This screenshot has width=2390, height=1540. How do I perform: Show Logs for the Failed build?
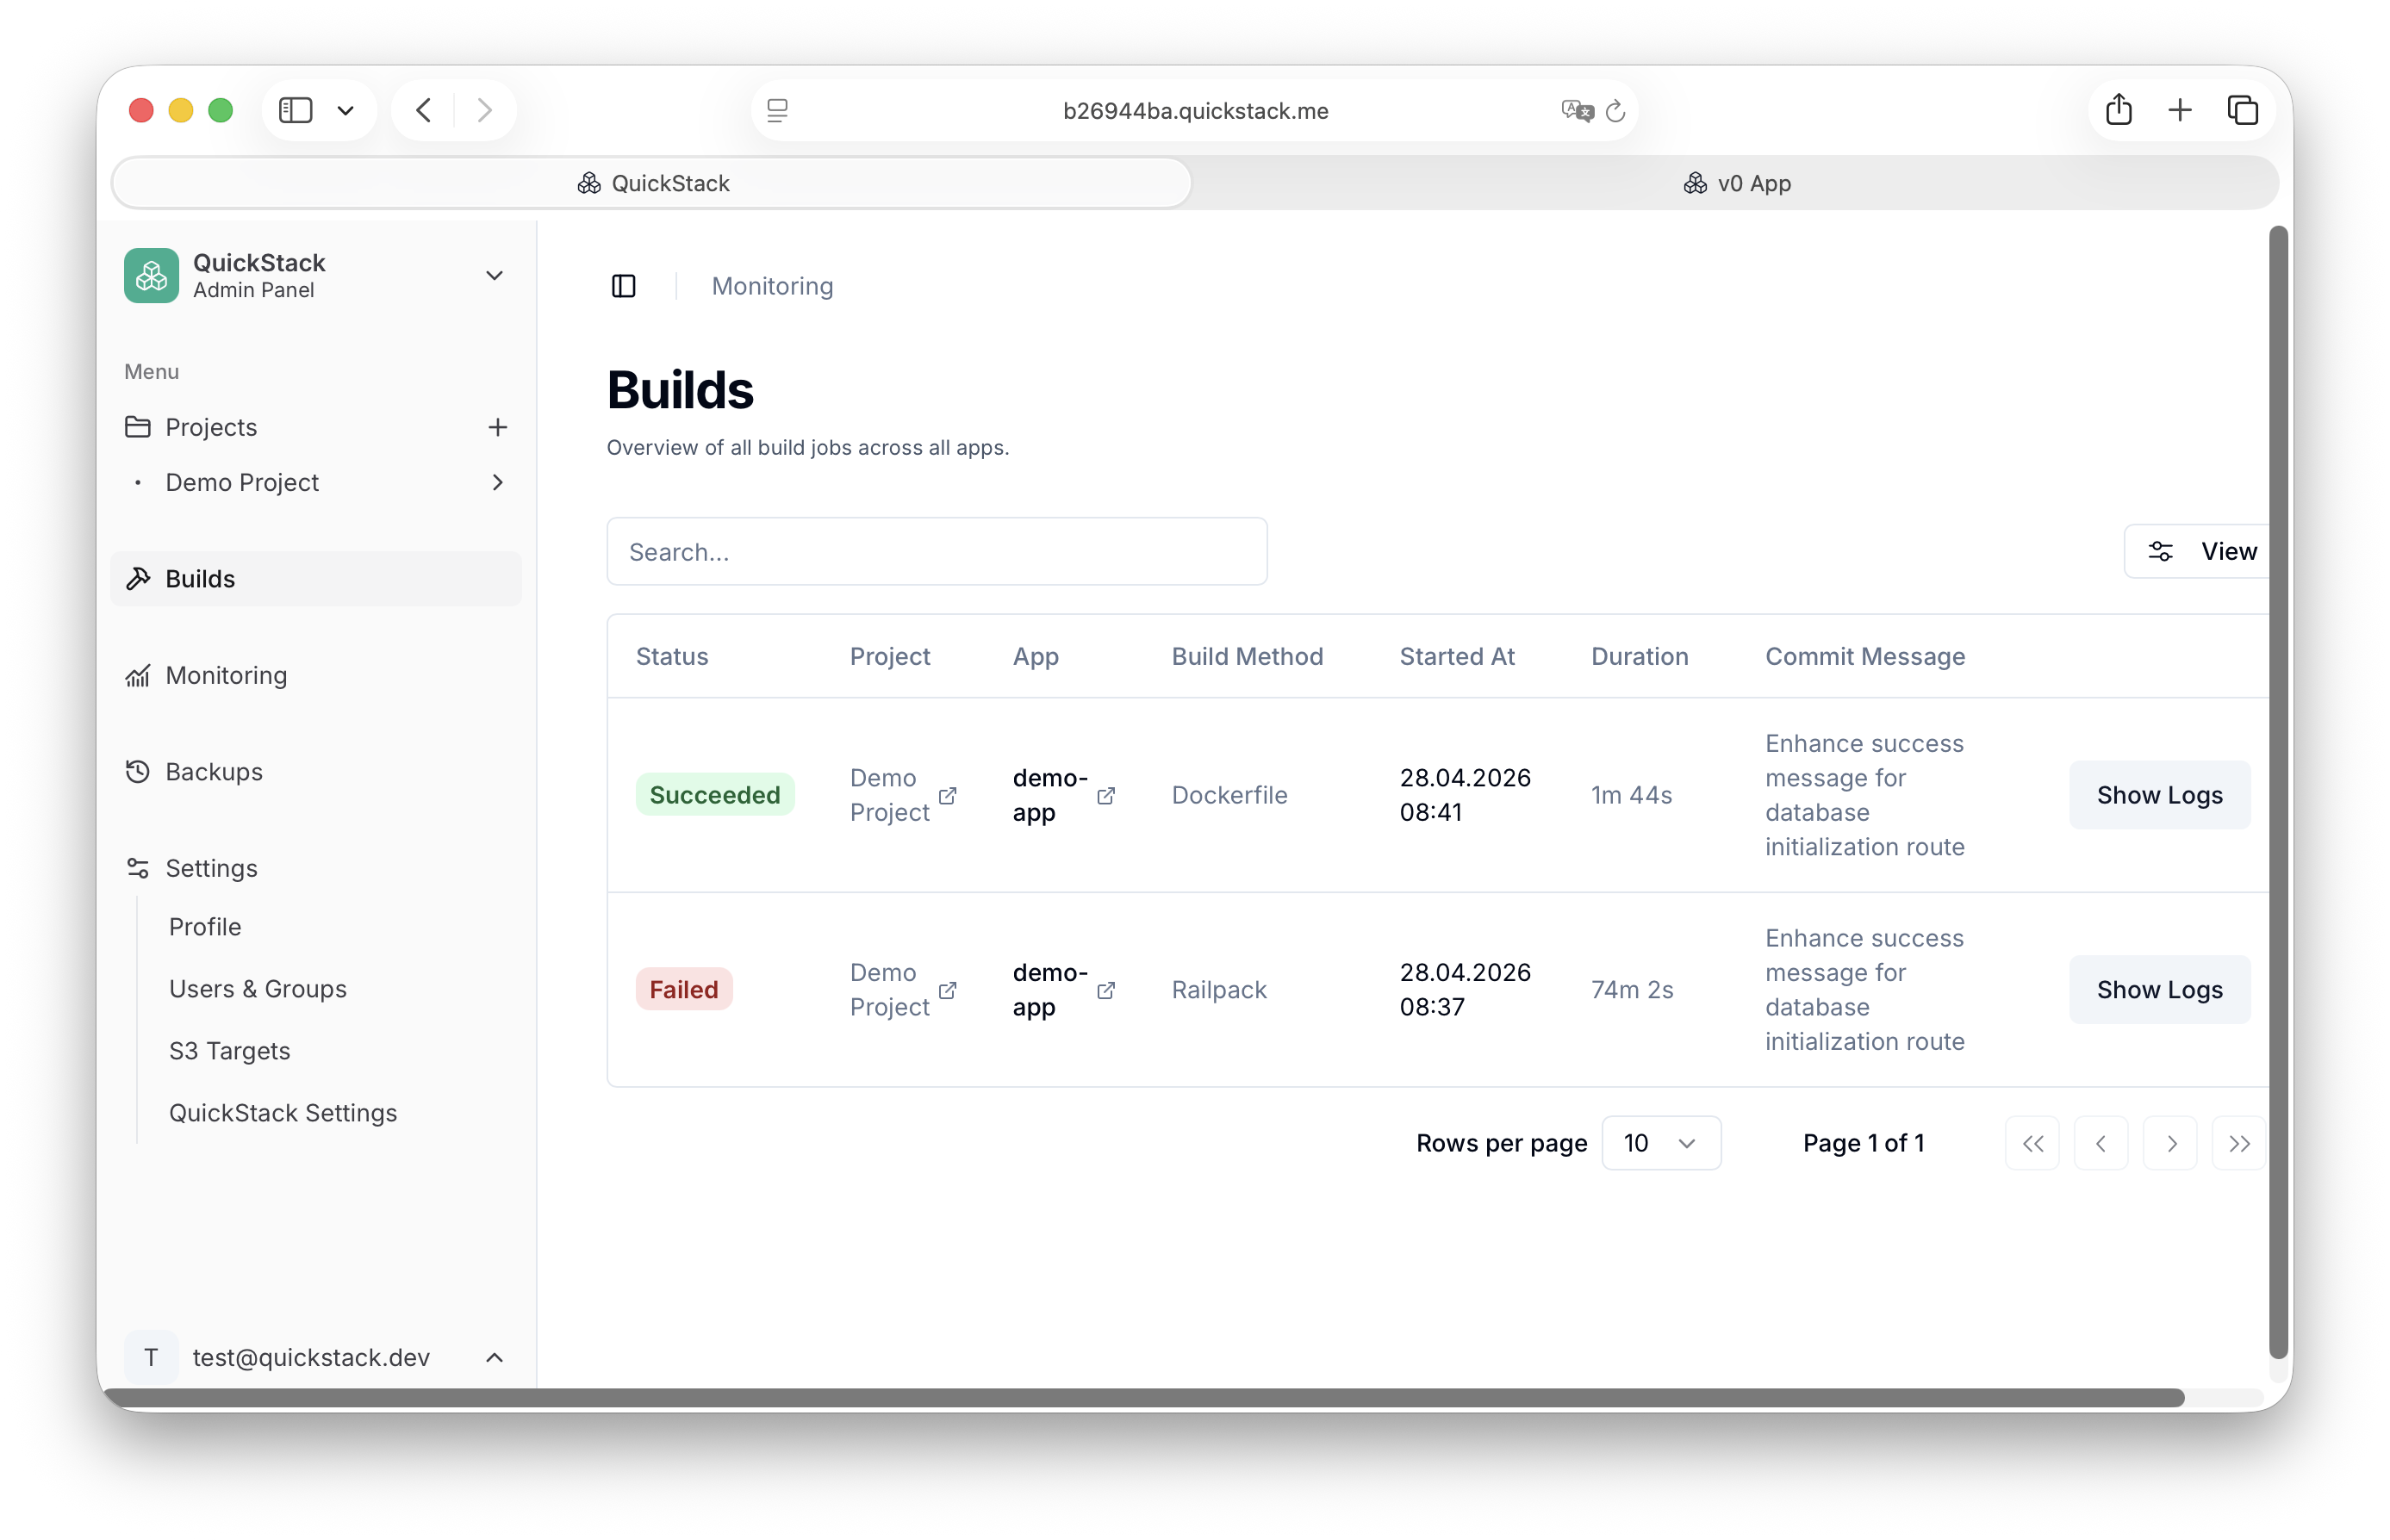coord(2158,990)
